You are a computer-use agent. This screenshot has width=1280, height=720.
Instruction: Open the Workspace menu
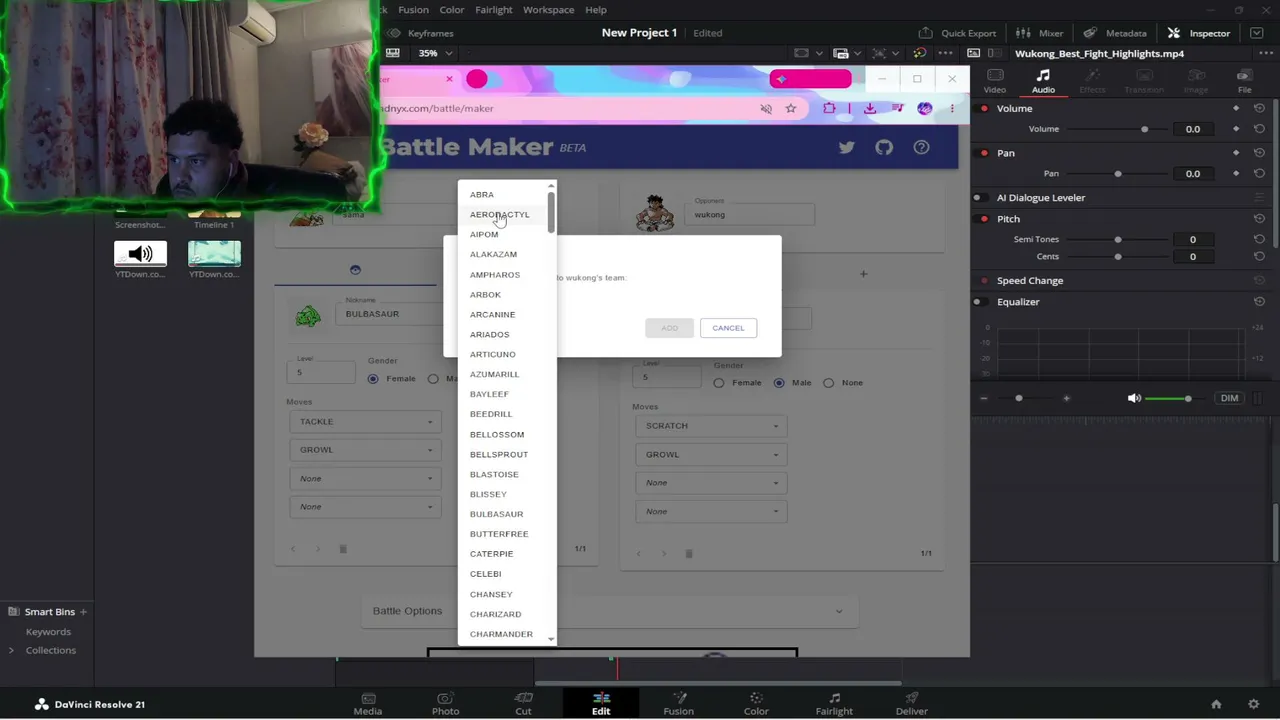548,10
